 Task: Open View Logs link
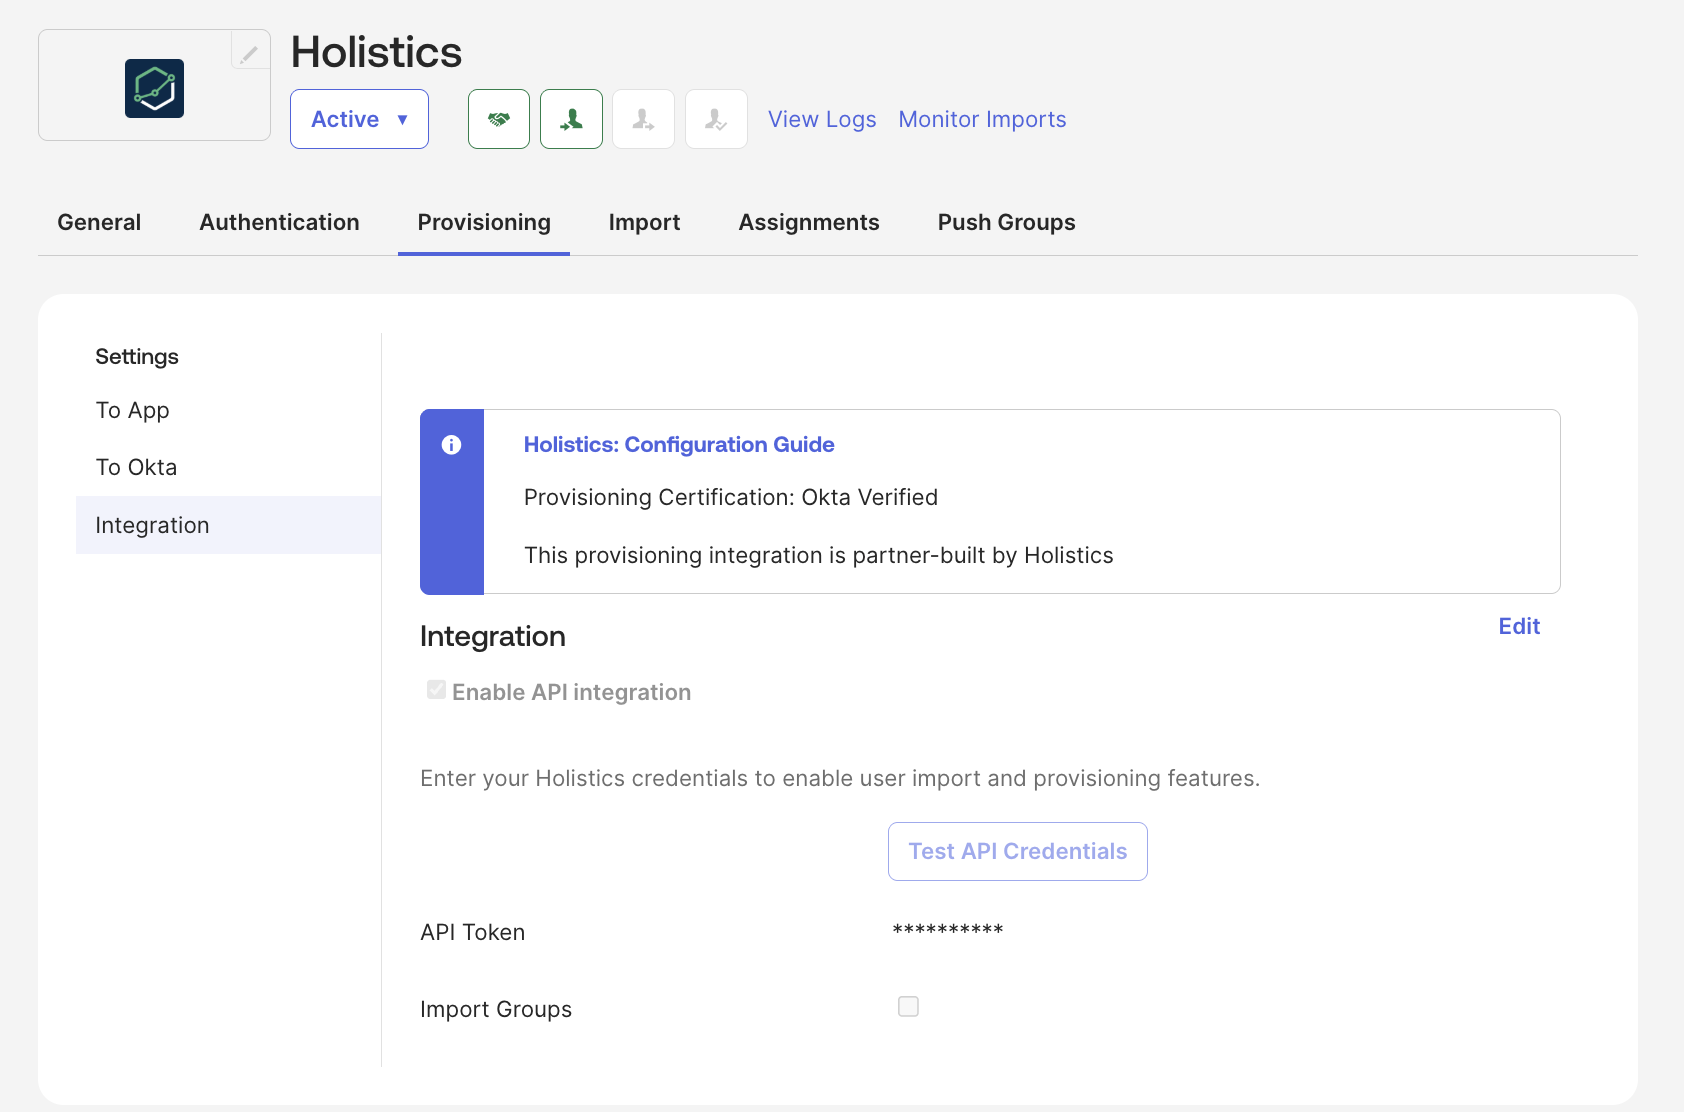[x=822, y=119]
